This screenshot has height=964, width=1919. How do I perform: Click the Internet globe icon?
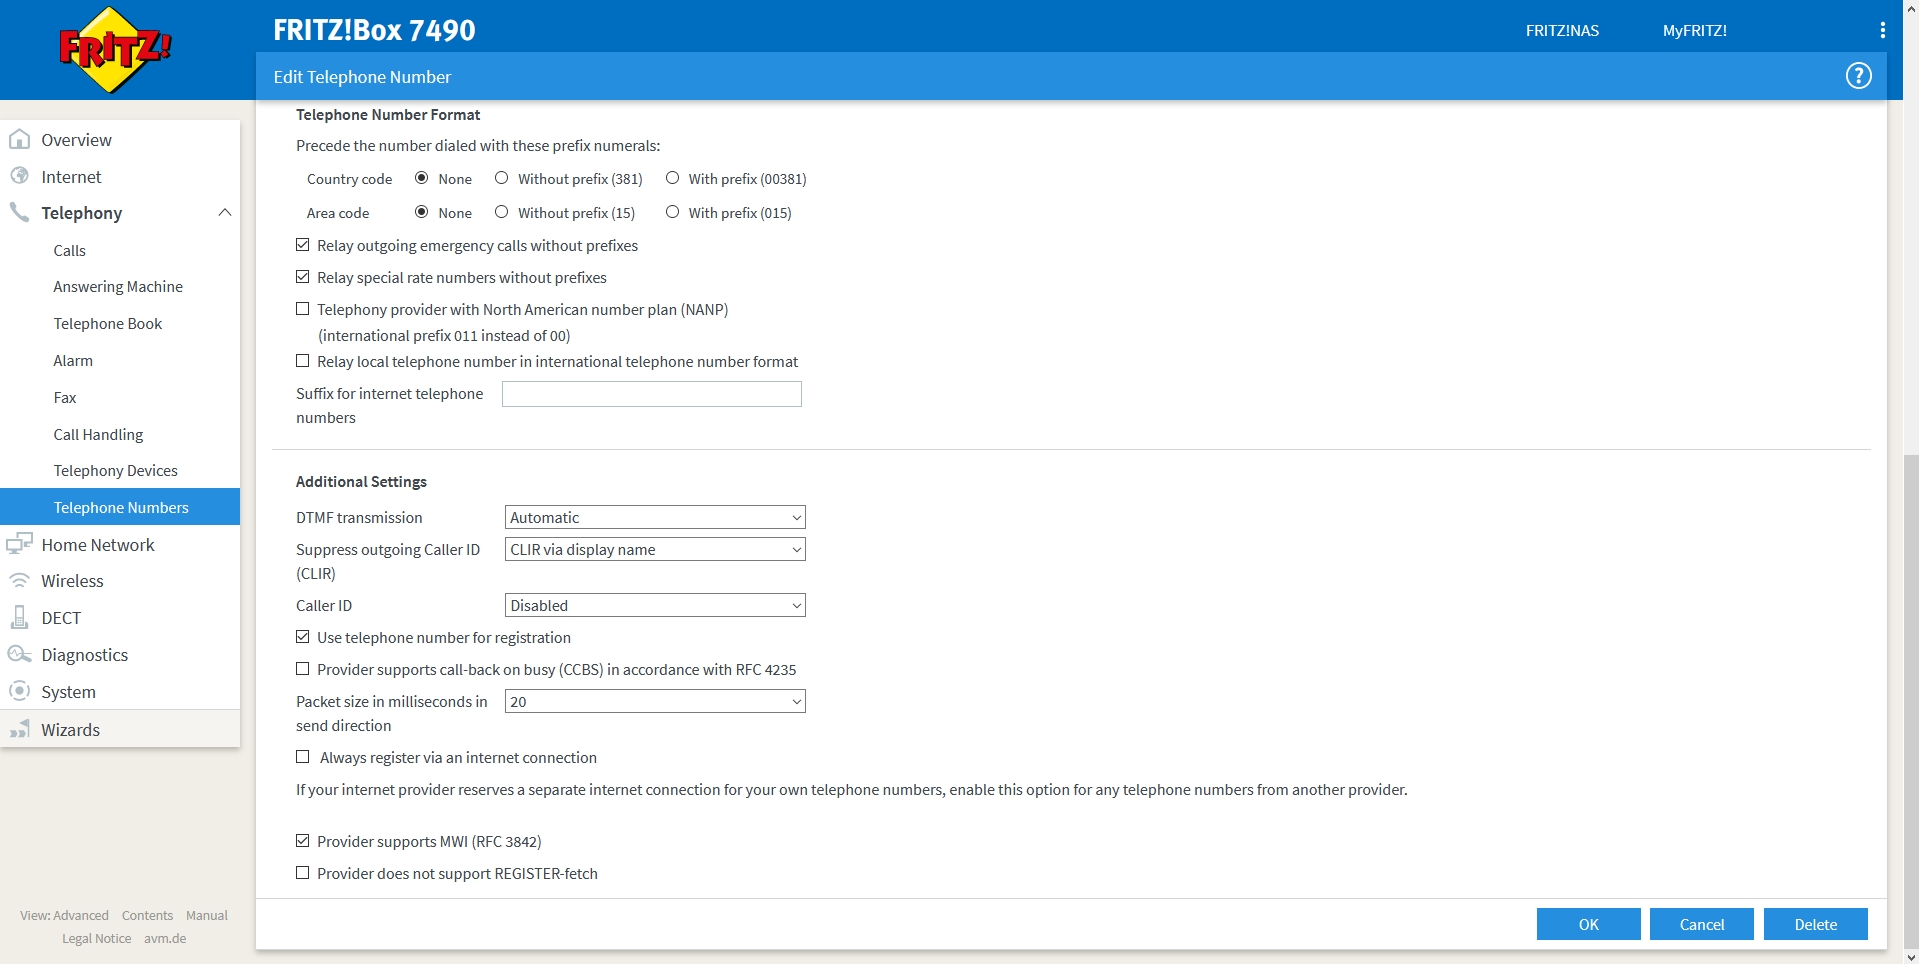click(19, 177)
